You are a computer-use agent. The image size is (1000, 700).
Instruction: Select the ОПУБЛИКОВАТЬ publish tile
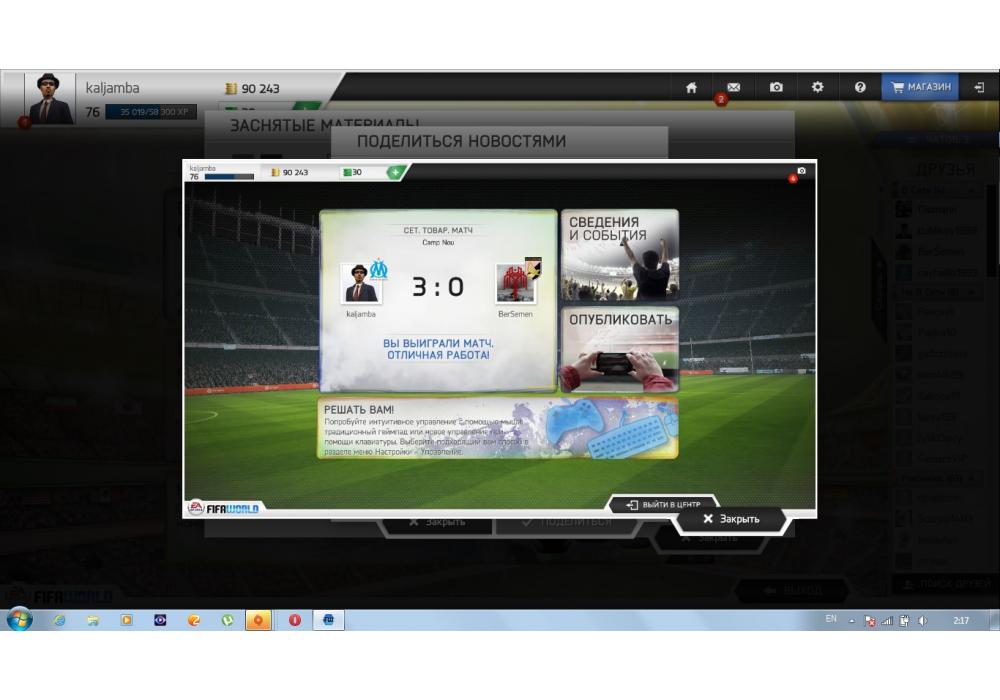(x=619, y=349)
